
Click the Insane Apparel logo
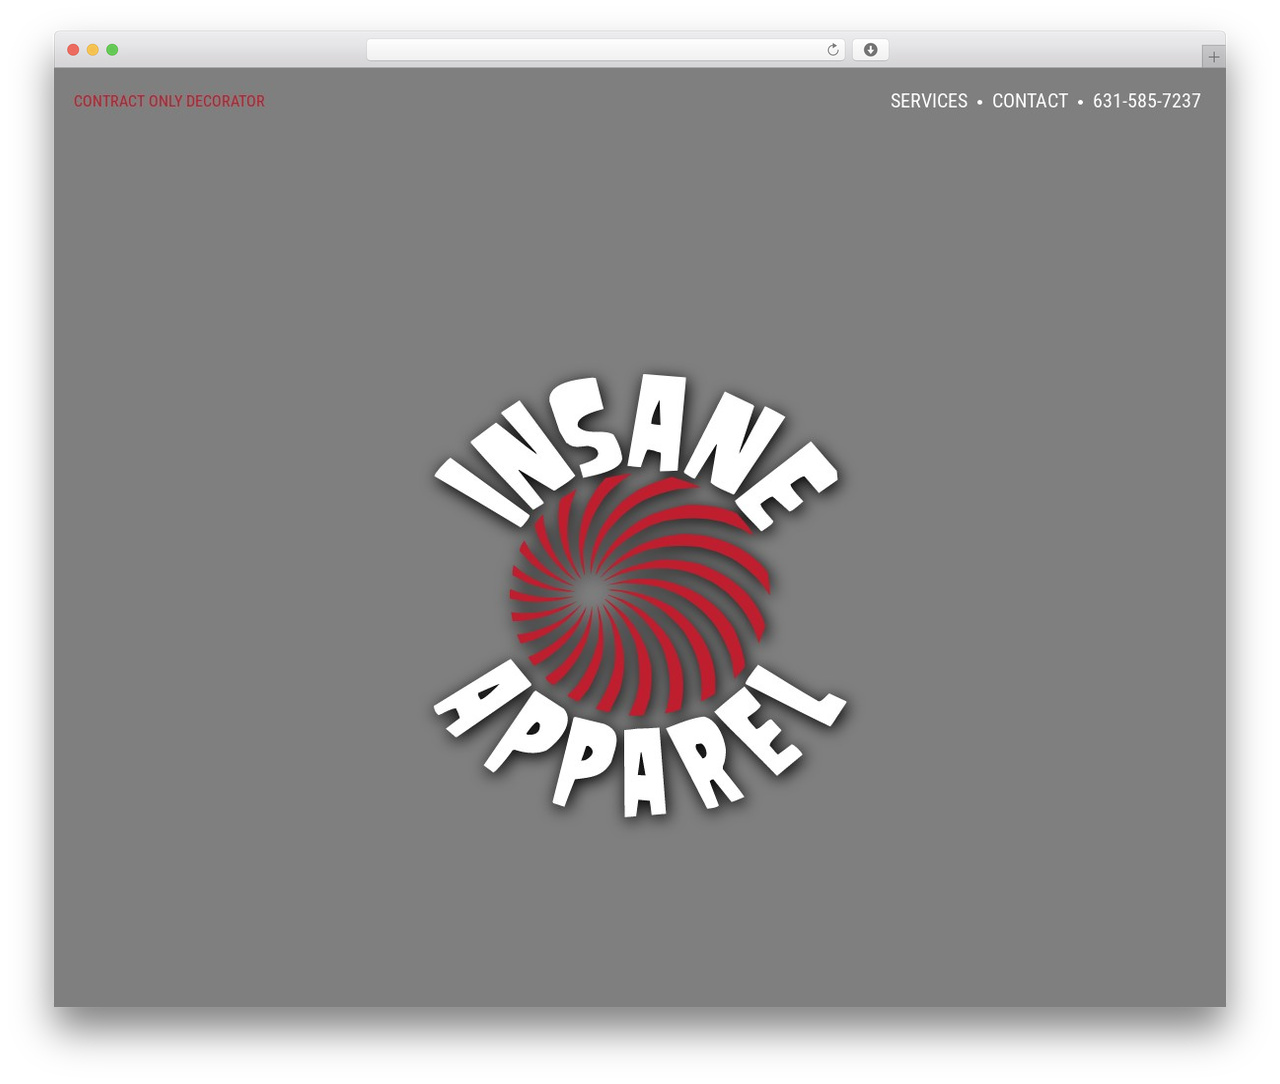click(x=640, y=595)
